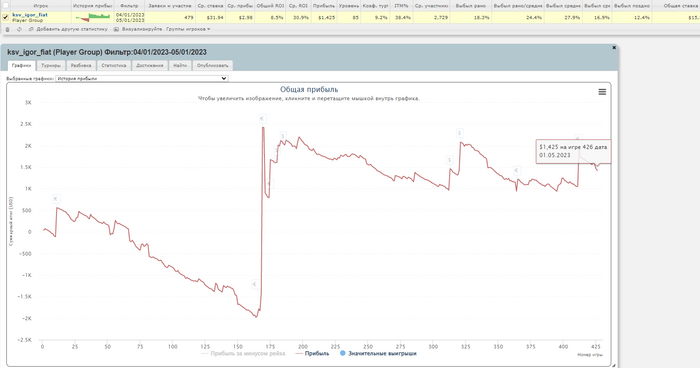
Task: Sort by 'Заявки и участие' column header
Action: click(170, 6)
